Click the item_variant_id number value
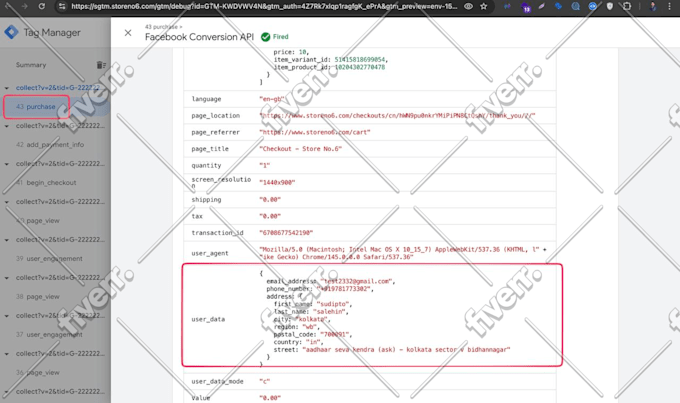 click(x=360, y=59)
